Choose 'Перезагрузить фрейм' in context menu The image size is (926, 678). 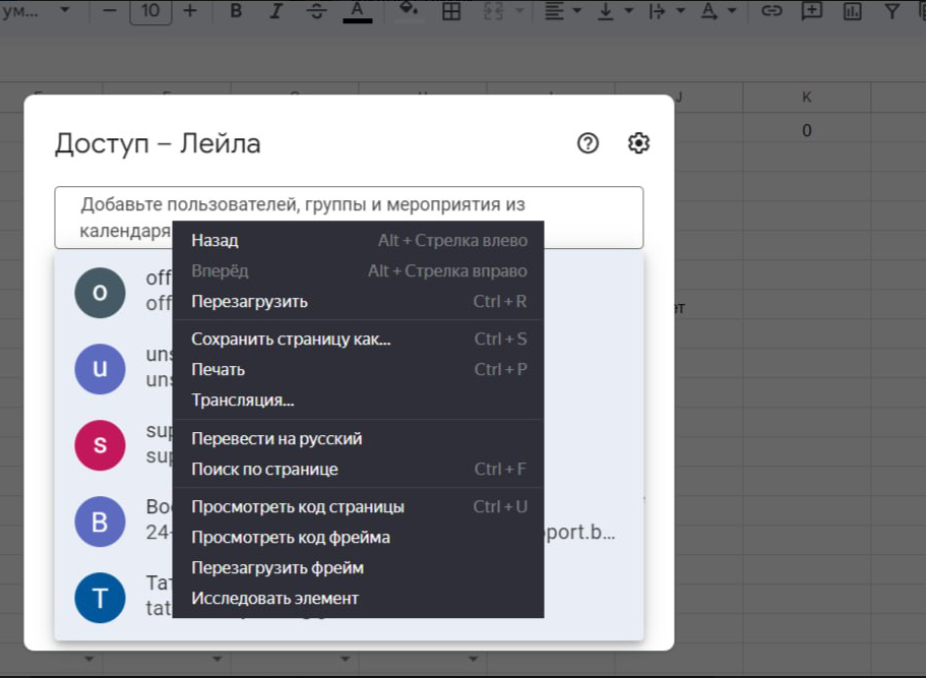[358, 568]
